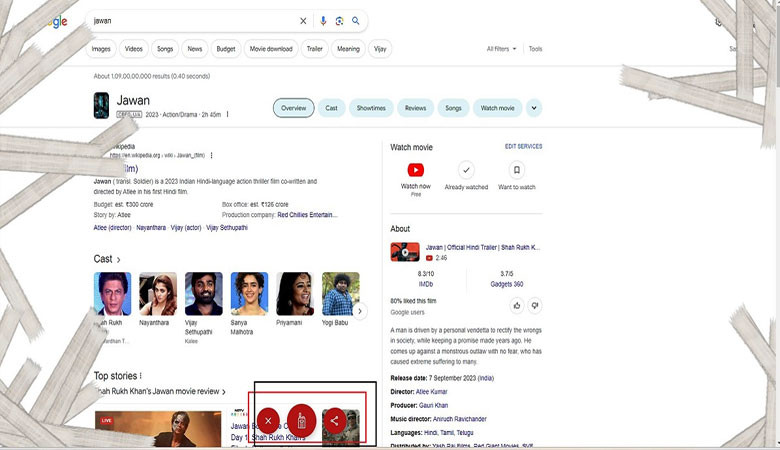Open Google Lens image search

340,21
